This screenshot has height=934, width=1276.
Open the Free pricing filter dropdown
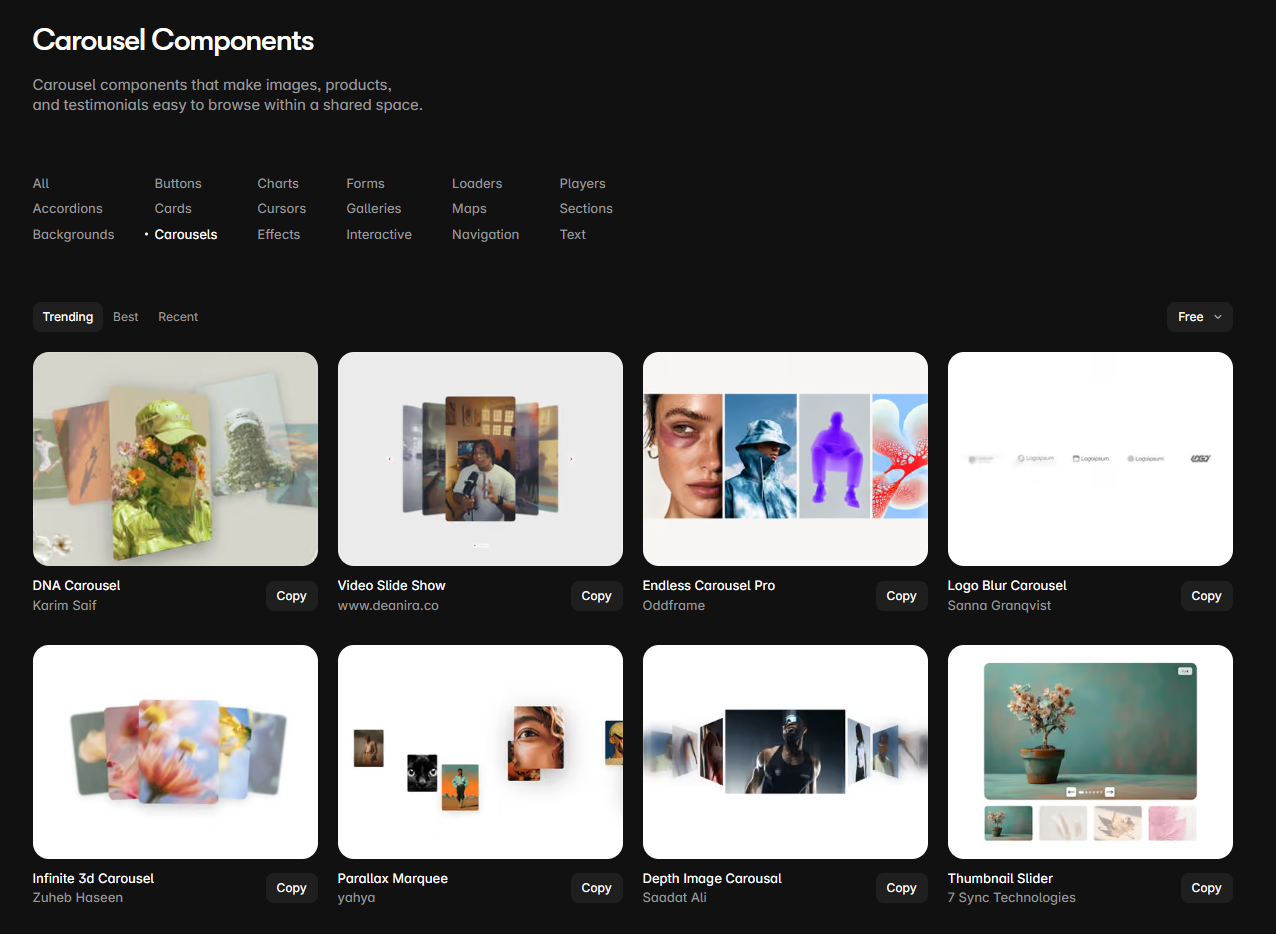pos(1199,317)
